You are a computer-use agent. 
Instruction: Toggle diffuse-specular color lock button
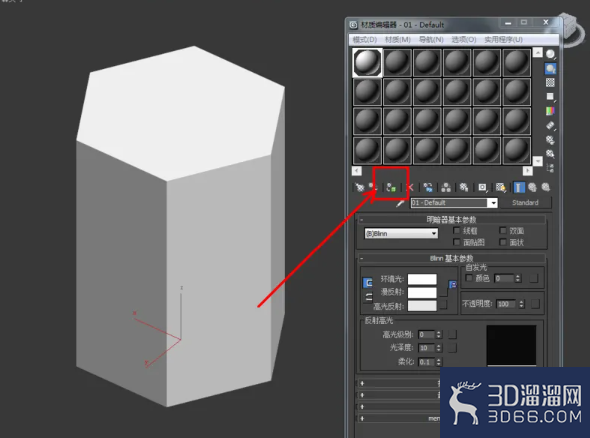[368, 297]
